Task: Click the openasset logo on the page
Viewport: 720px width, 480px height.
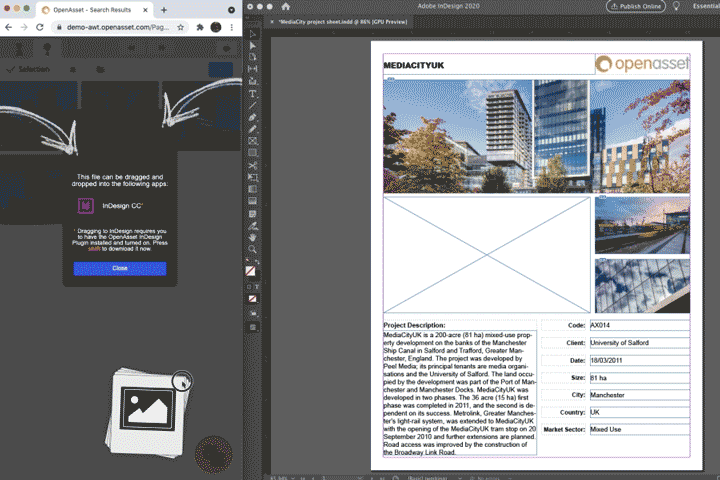Action: click(x=642, y=64)
